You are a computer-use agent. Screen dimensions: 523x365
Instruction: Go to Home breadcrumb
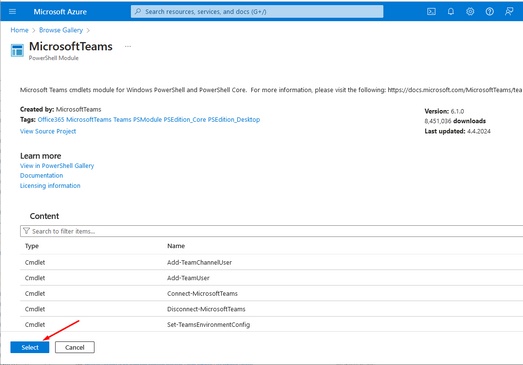click(19, 30)
